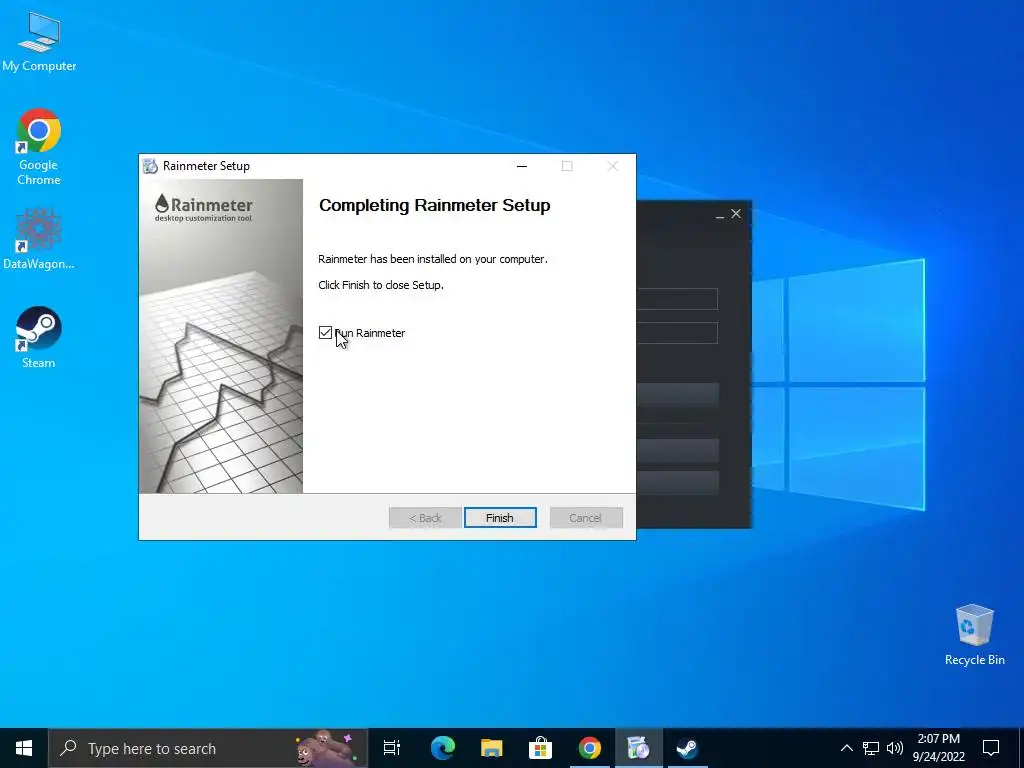Click the taskbar search box
This screenshot has width=1024, height=768.
208,748
